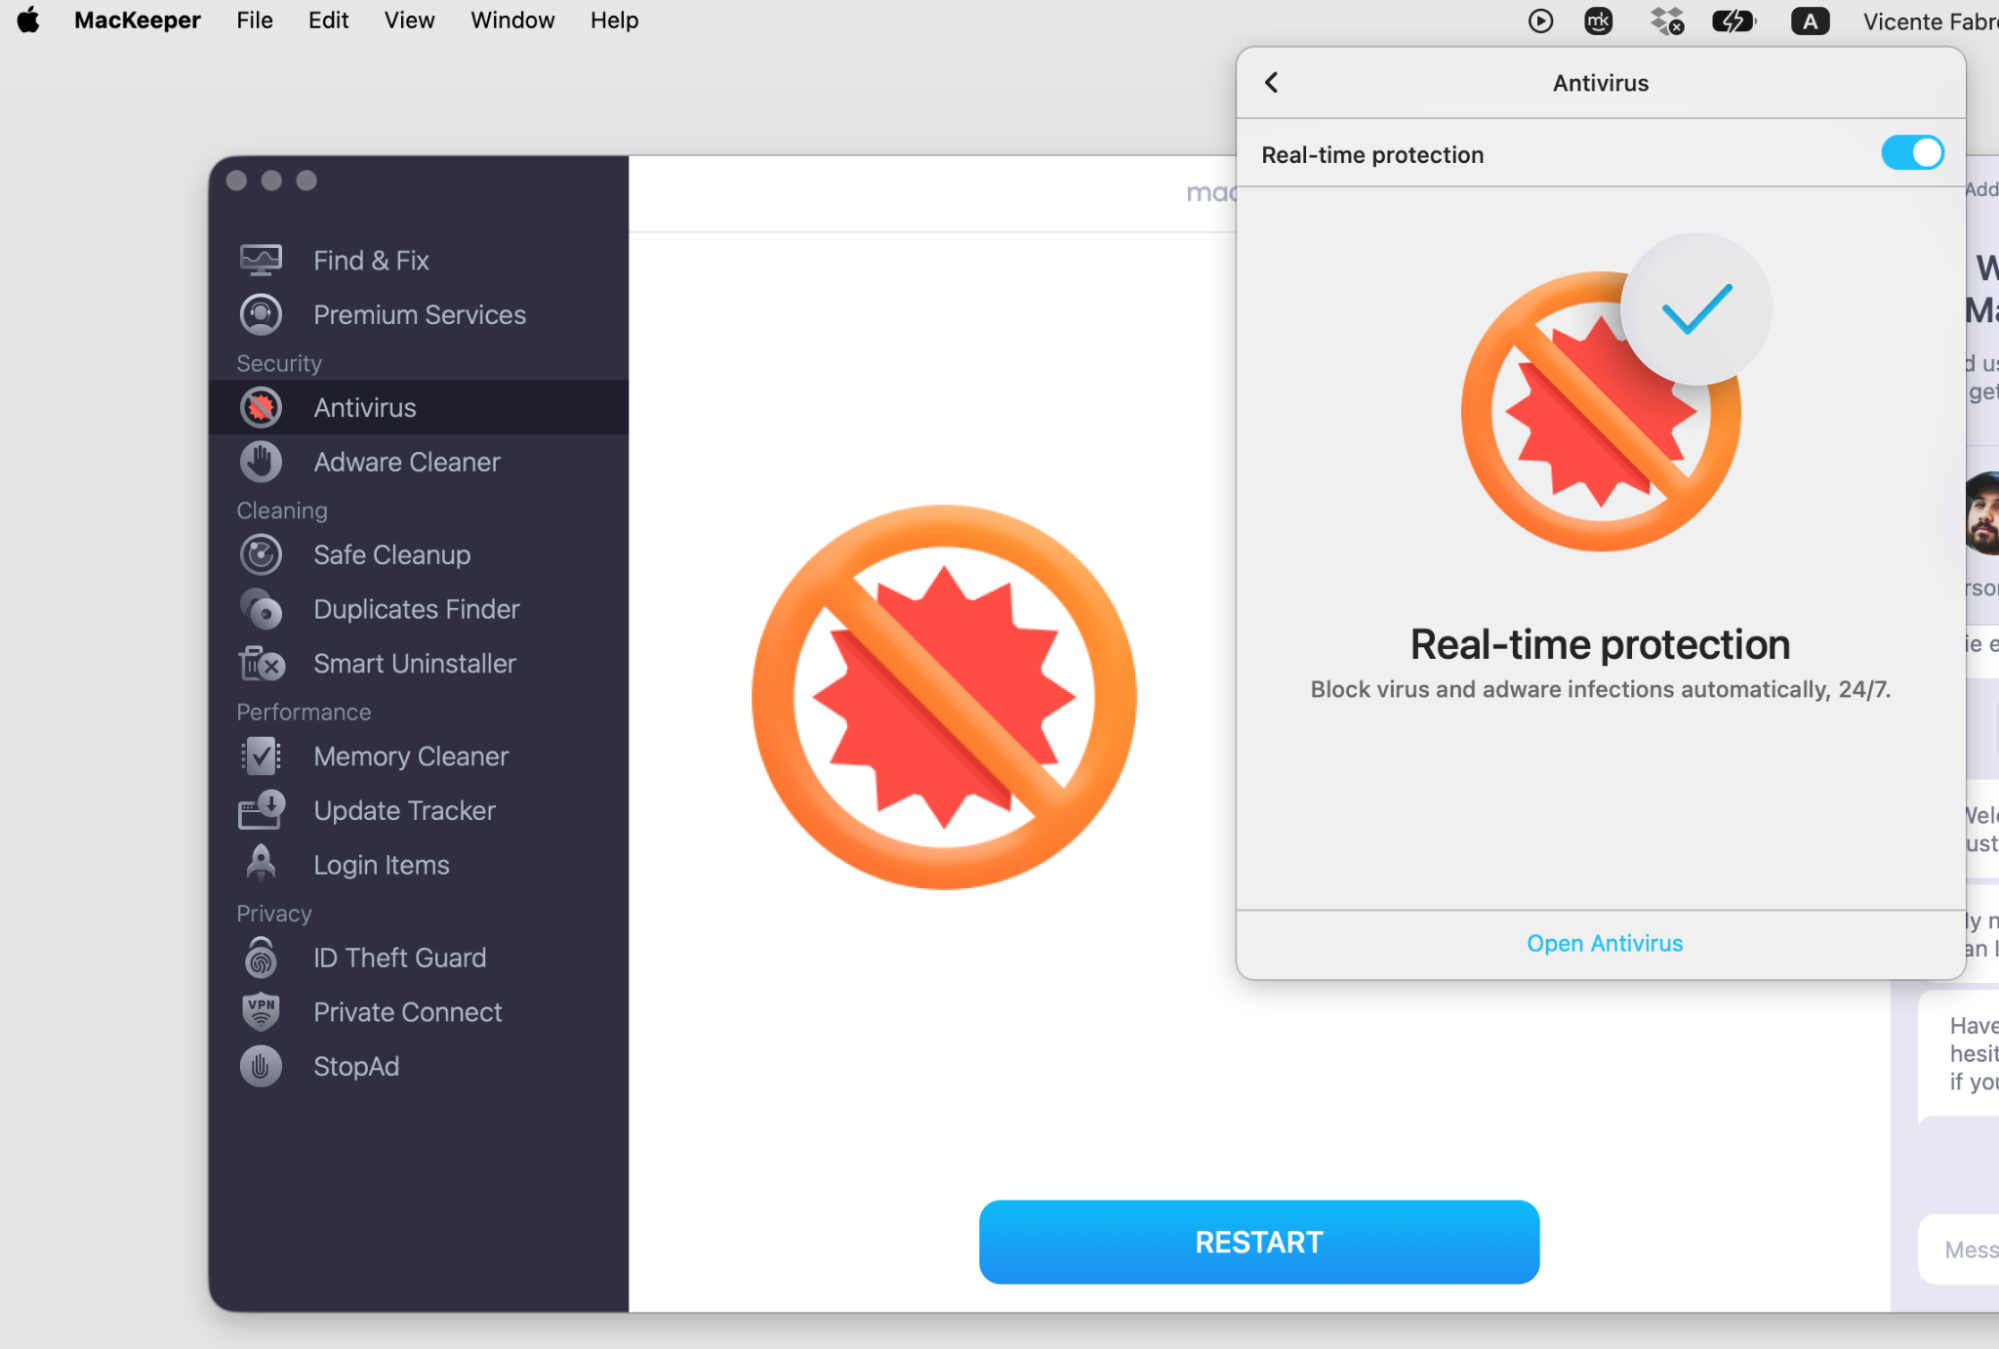Open the Window menu

[x=512, y=20]
